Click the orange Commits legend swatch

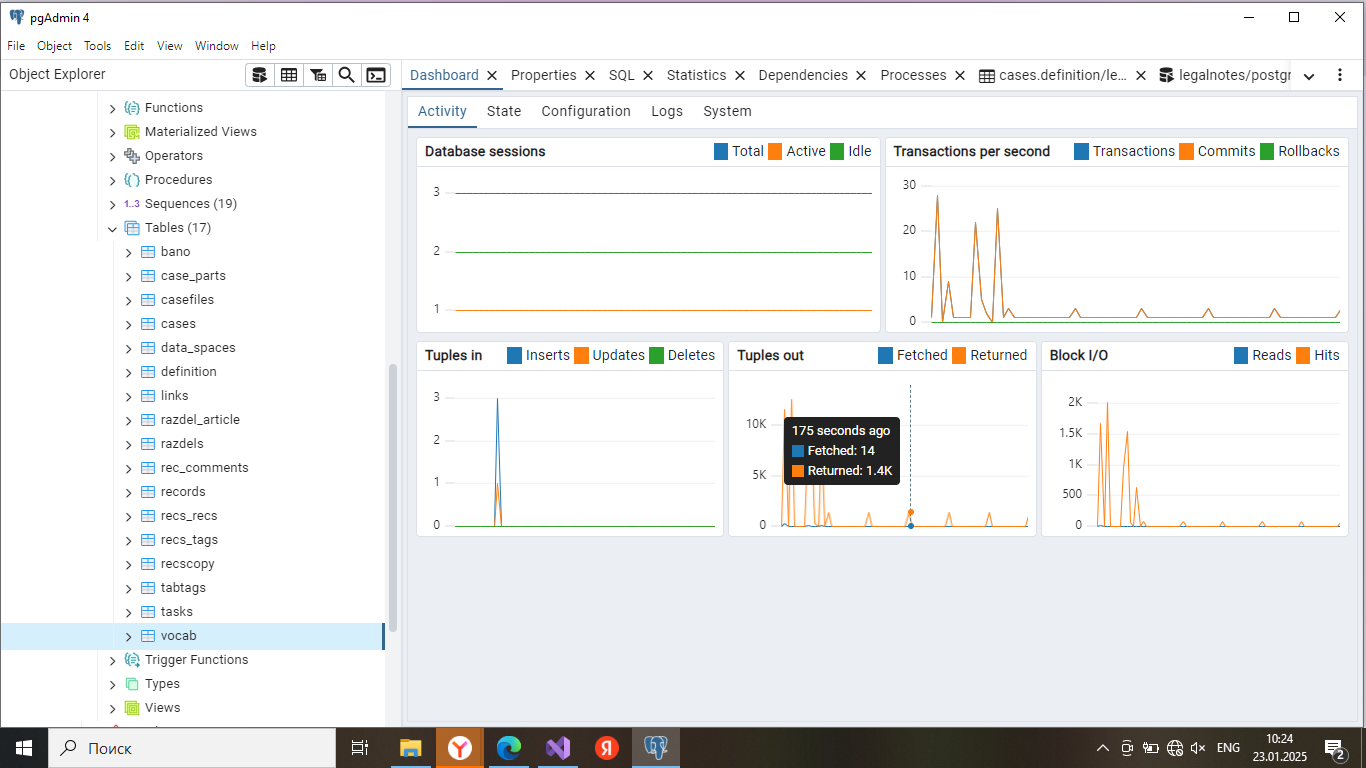coord(1187,152)
